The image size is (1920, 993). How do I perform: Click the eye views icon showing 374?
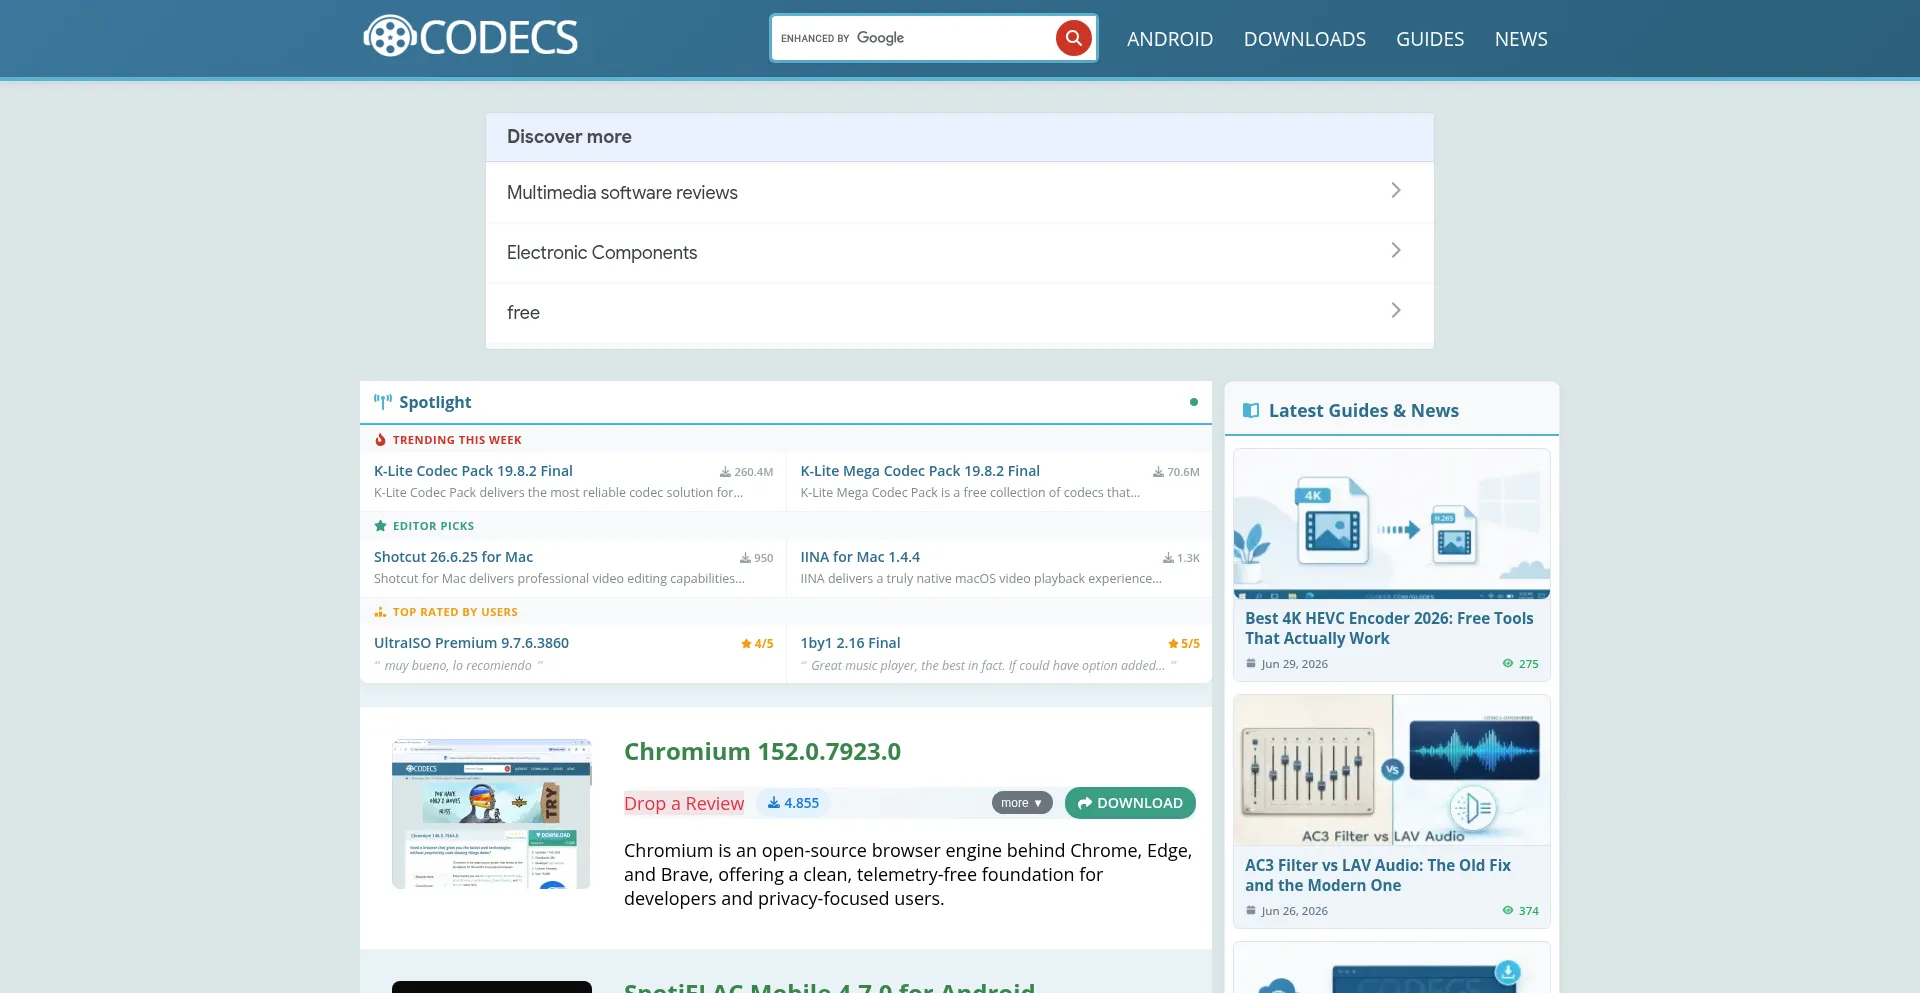pyautogui.click(x=1508, y=911)
